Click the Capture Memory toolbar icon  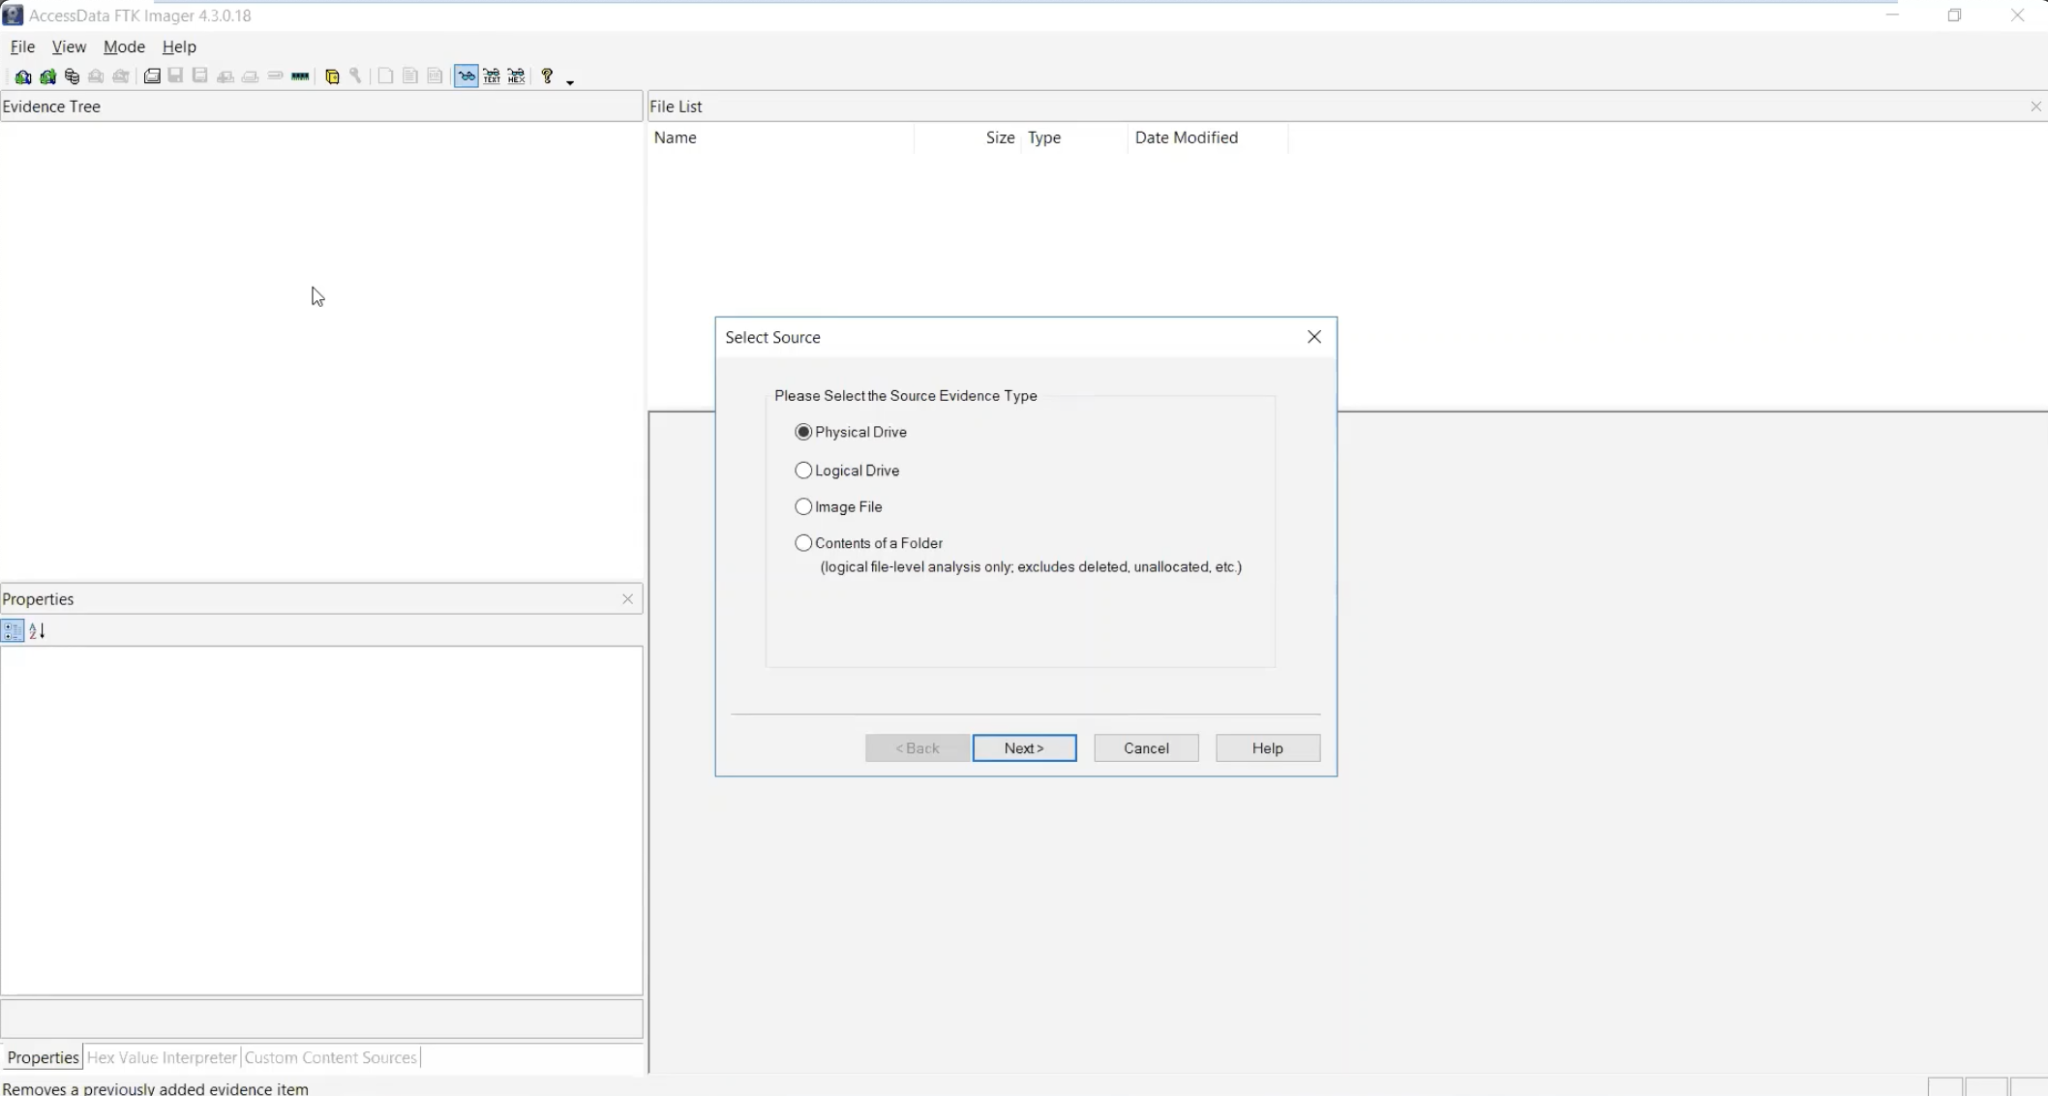click(299, 76)
